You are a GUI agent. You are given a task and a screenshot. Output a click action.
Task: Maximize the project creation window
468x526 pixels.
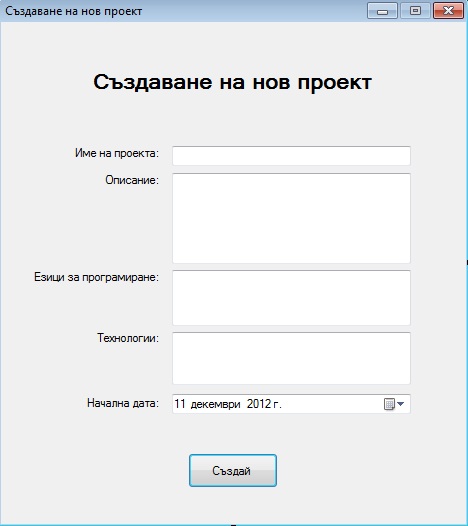415,11
